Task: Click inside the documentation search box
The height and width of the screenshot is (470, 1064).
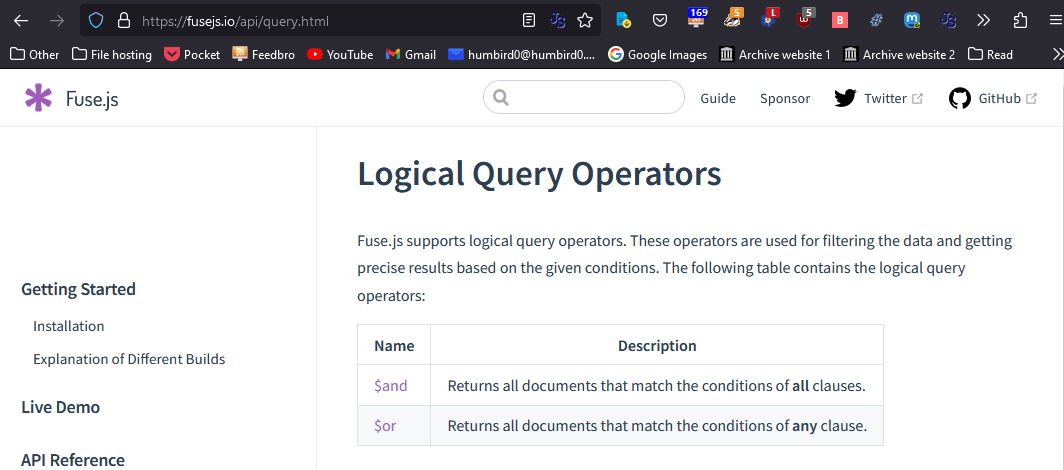Action: click(x=590, y=98)
